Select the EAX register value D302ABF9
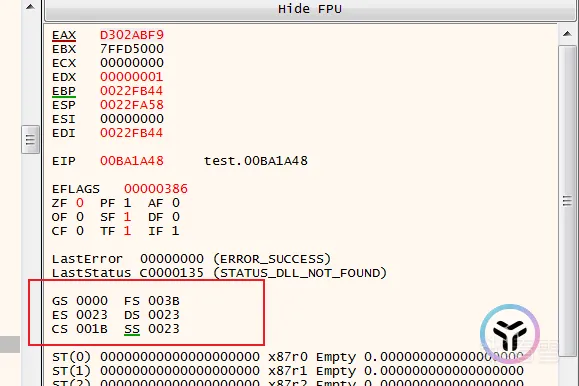The image size is (579, 386). [132, 35]
